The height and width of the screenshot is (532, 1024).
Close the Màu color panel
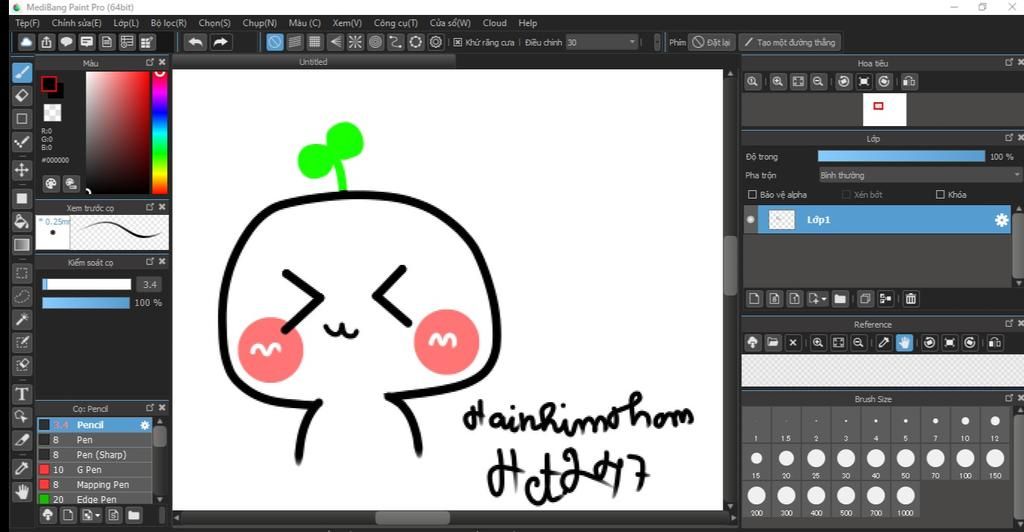pyautogui.click(x=163, y=62)
